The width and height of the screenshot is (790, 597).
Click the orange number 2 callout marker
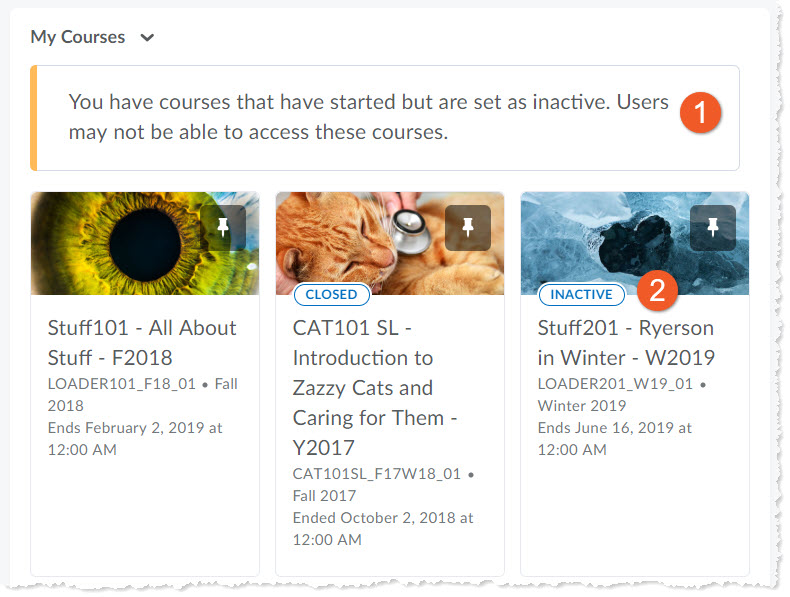657,291
